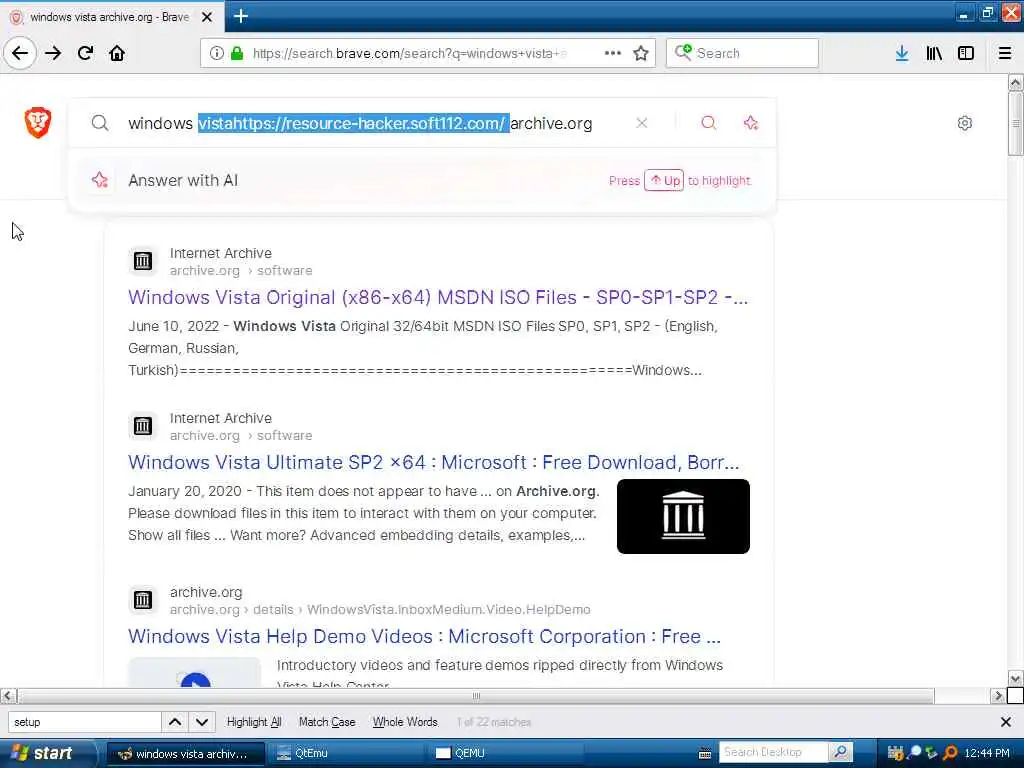Clear the Brave search query with X
The width and height of the screenshot is (1024, 768).
point(642,123)
